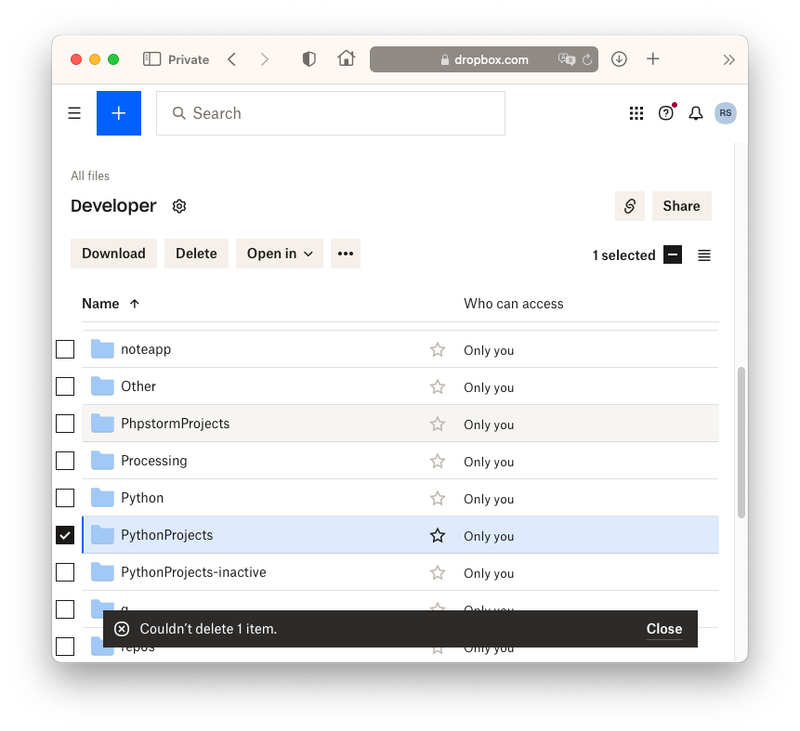Open the Python folder
Viewport: 800px width, 731px height.
tap(142, 498)
